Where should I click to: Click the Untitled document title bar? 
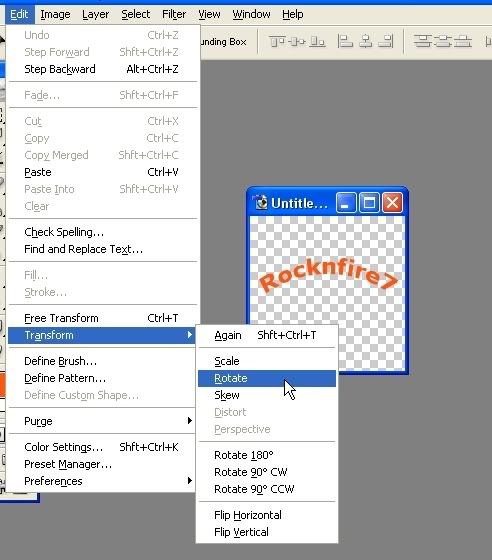(293, 203)
